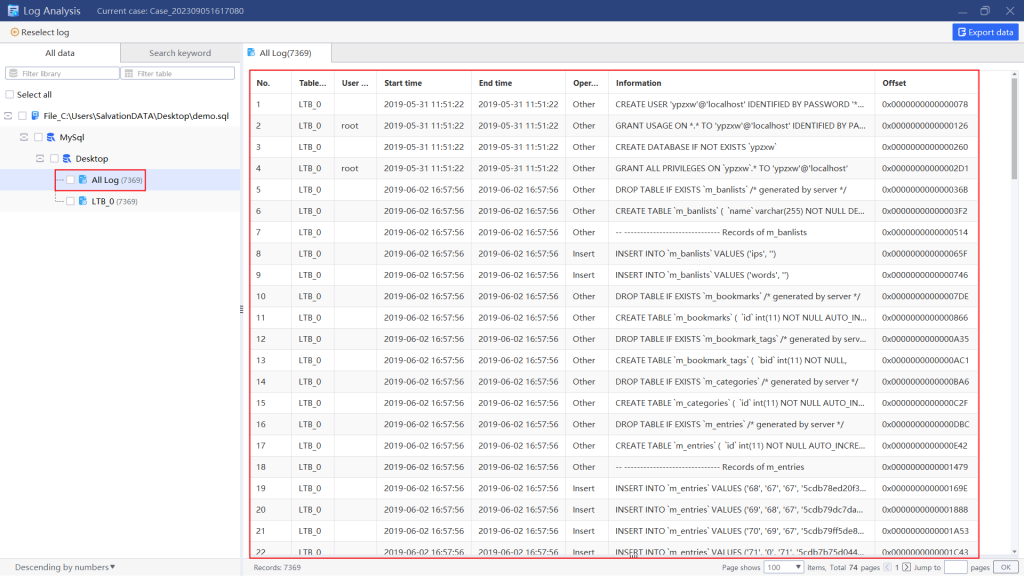Select the All Log(7369) results tab

tap(287, 53)
